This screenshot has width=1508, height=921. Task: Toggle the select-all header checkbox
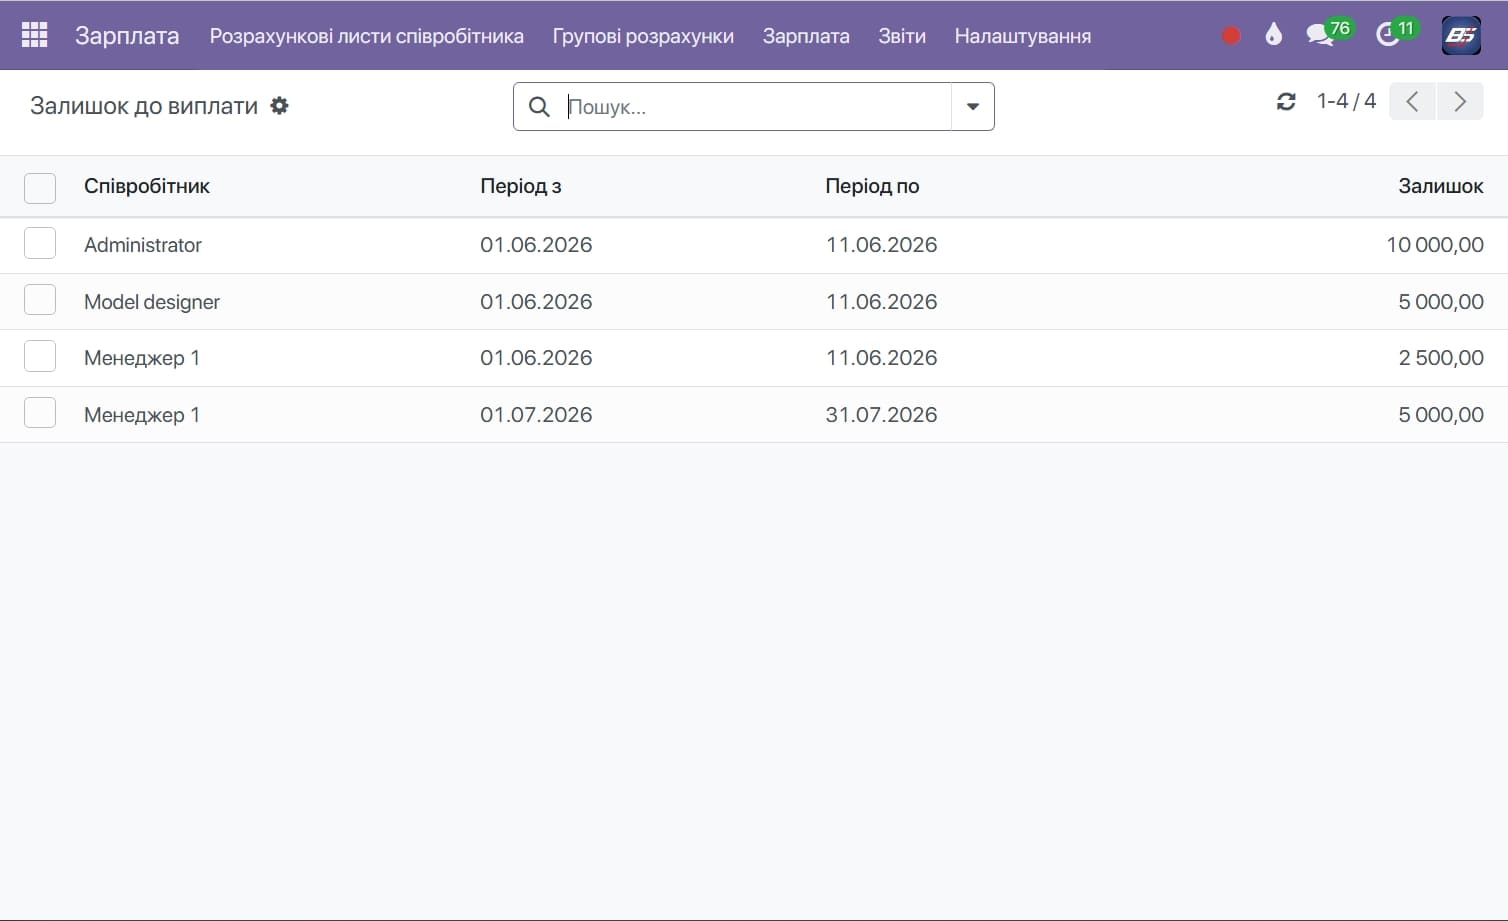click(40, 188)
